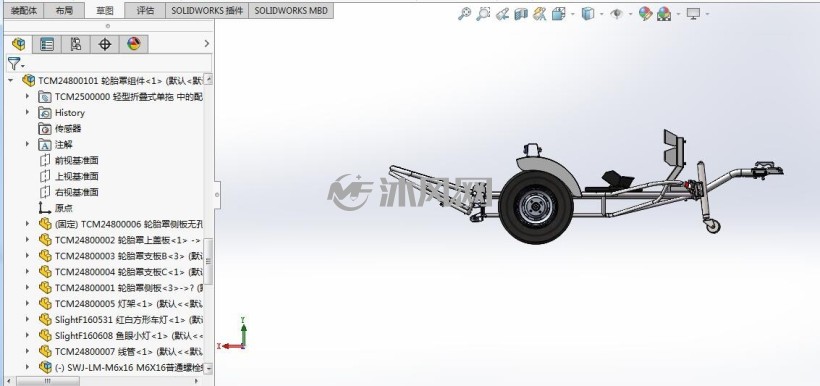Switch to the 评估 tab
This screenshot has height=386, width=820.
(145, 10)
